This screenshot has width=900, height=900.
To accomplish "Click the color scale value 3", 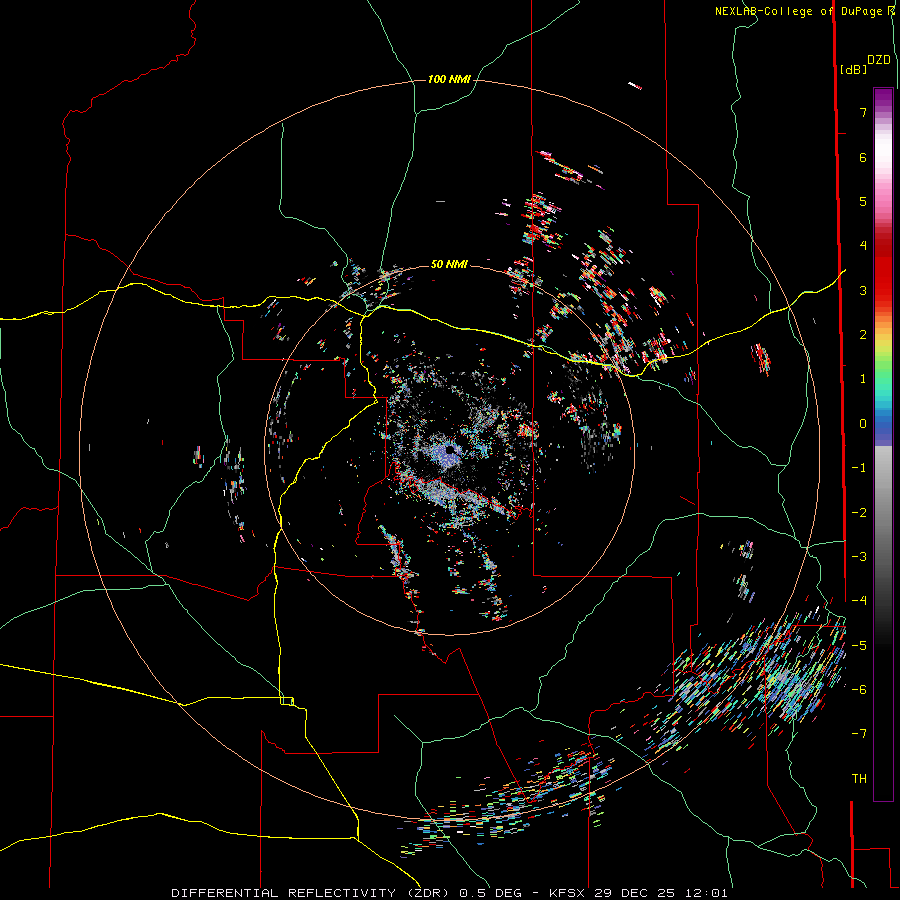I will coord(863,290).
